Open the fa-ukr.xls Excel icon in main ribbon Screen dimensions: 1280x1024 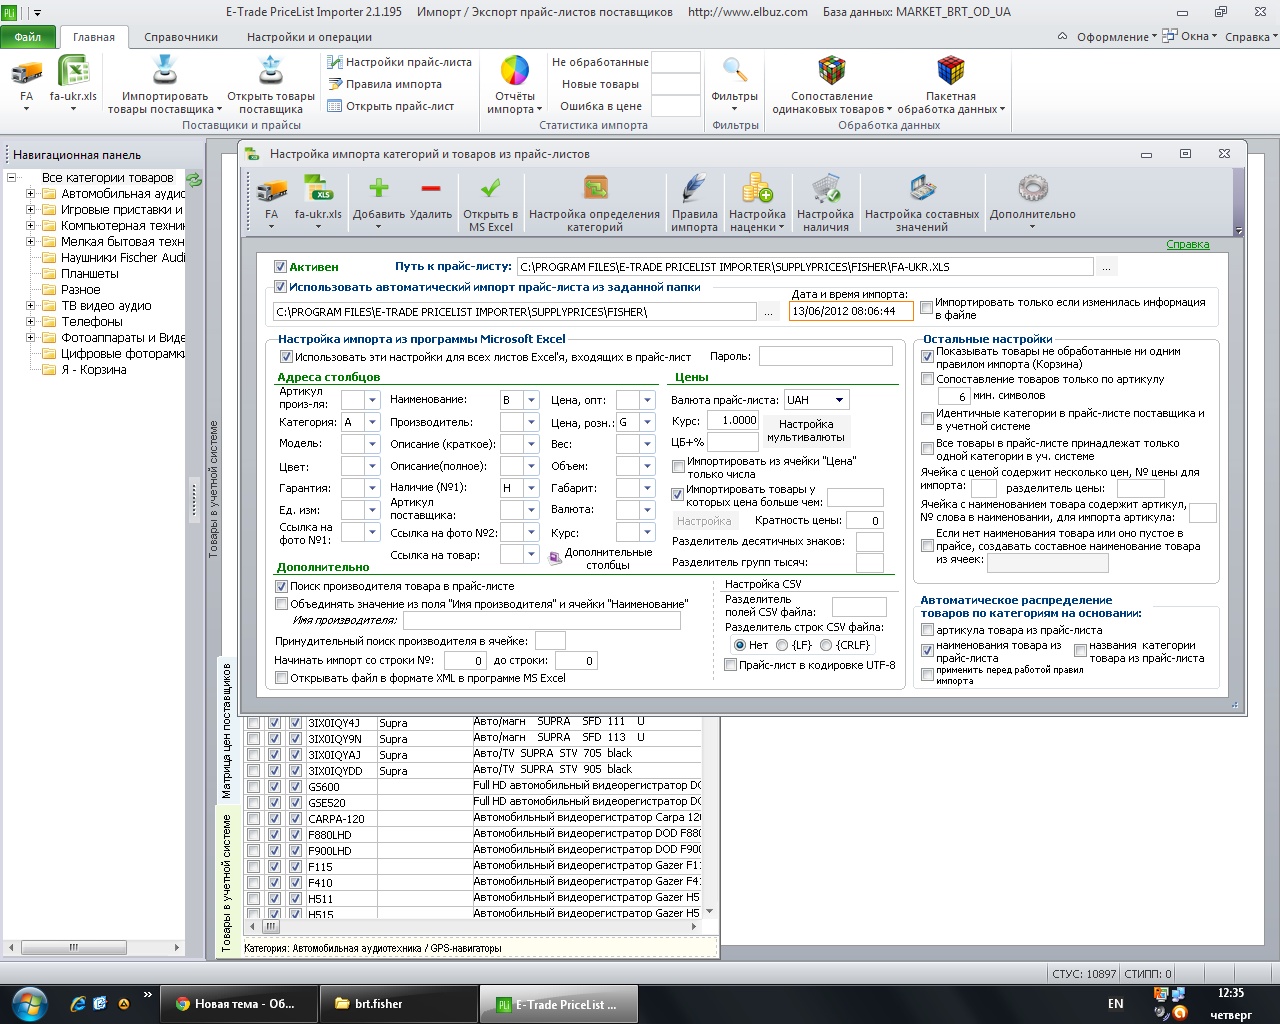[x=74, y=72]
